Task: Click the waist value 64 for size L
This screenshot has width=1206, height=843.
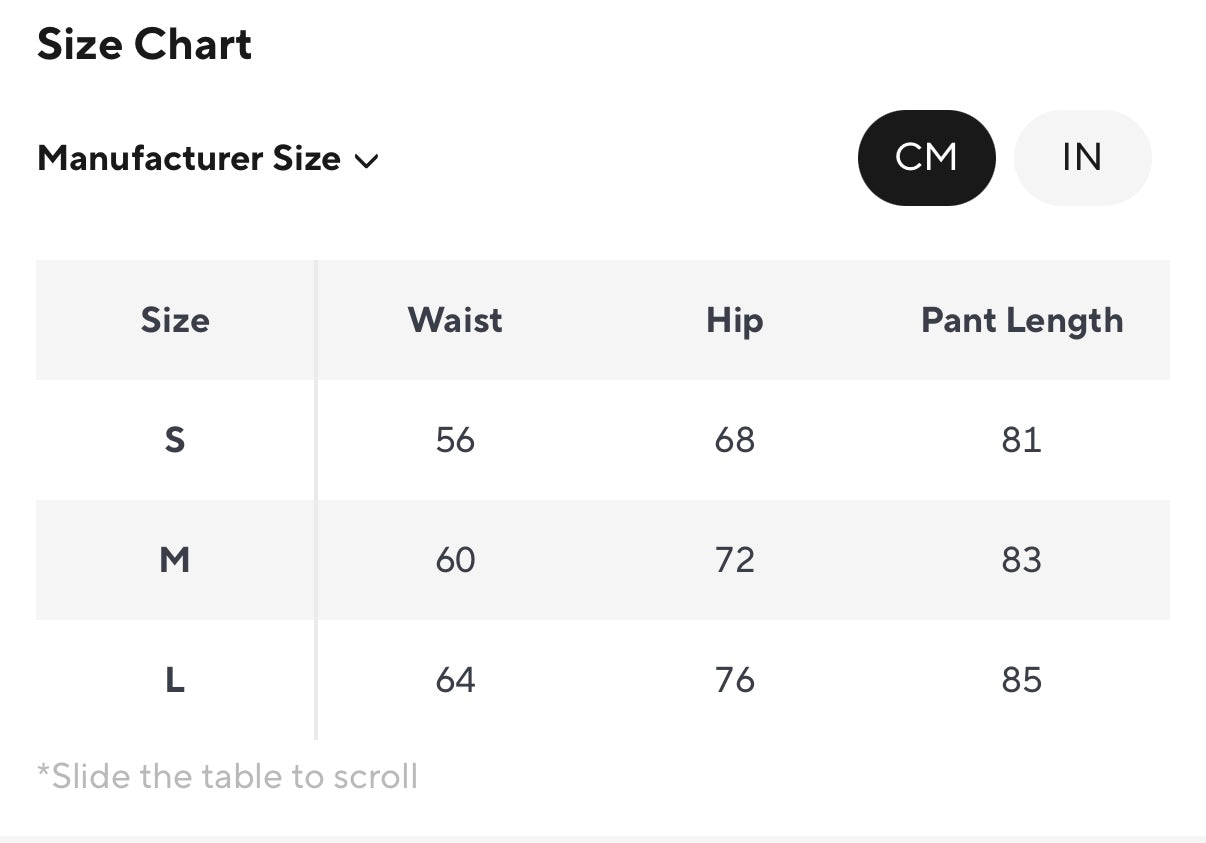Action: [455, 680]
